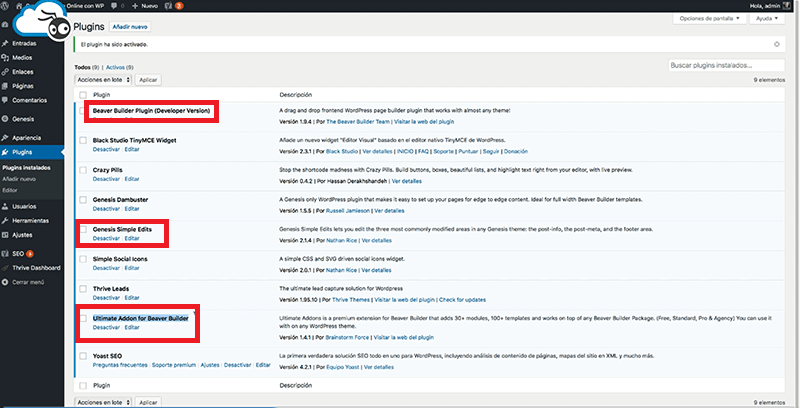
Task: Edit the Black Studio TinyMCE Widget plugin
Action: point(132,149)
